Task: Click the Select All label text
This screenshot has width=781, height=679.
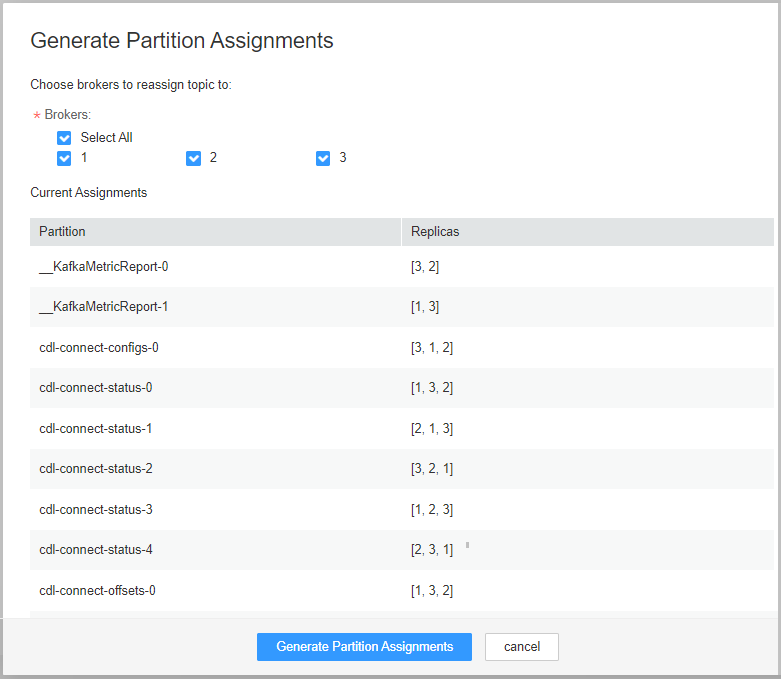Action: coord(107,137)
